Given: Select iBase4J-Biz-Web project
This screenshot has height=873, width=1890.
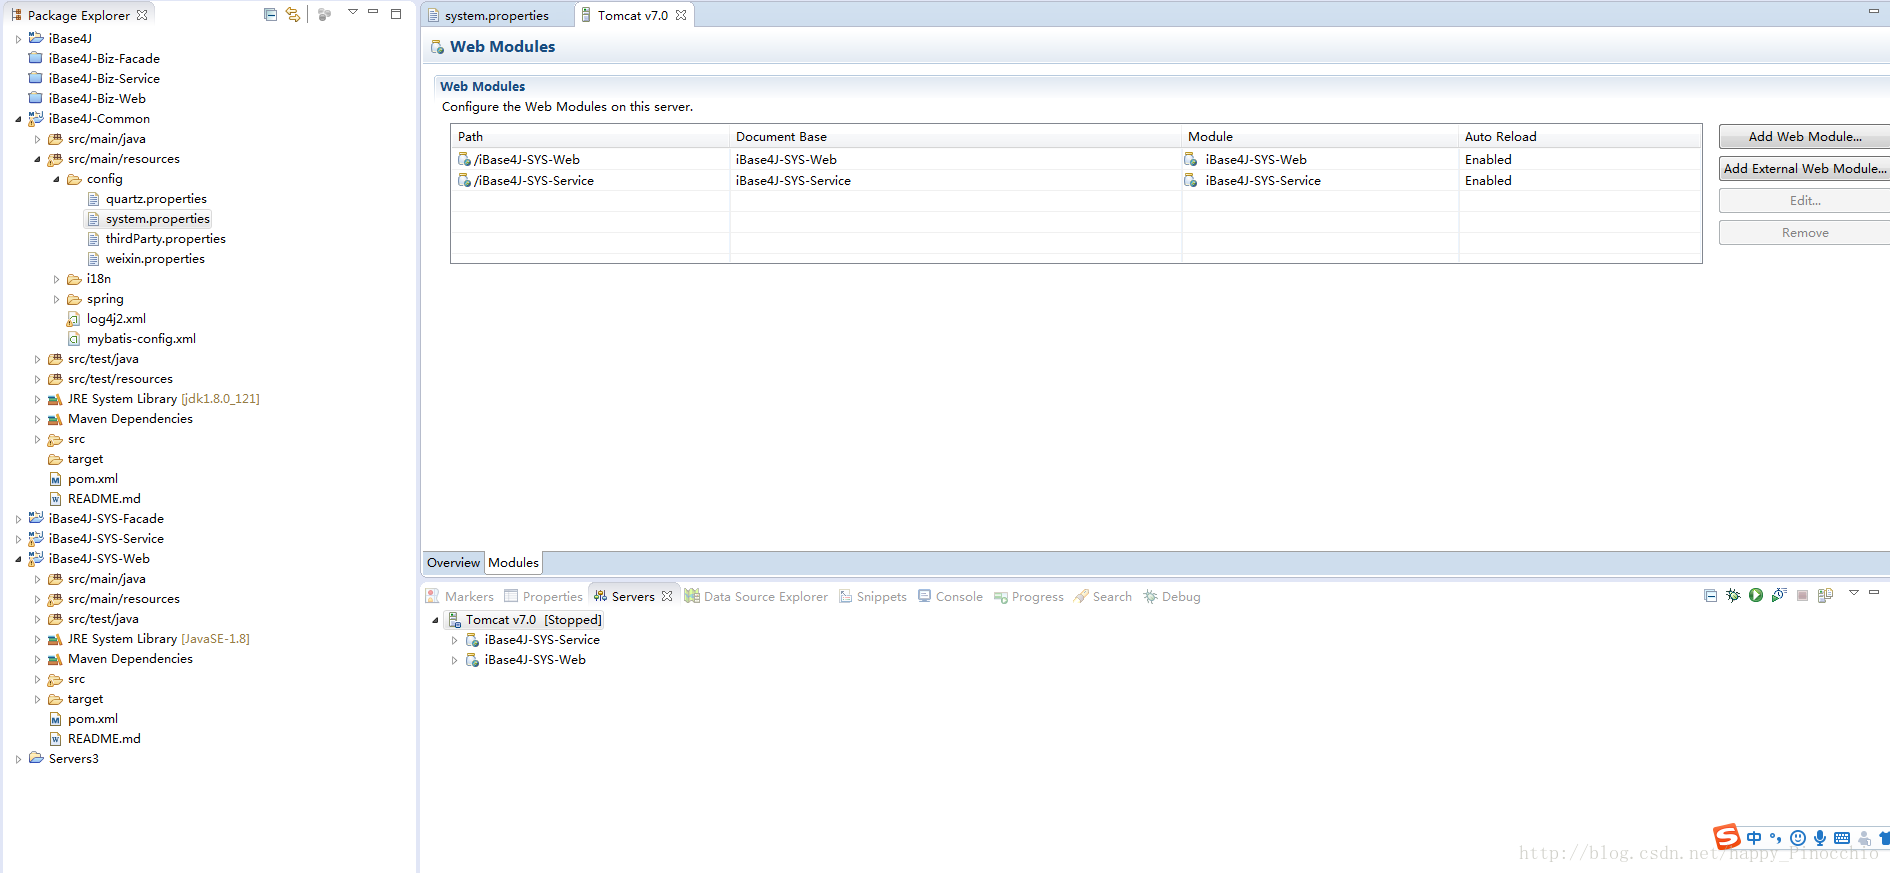Looking at the screenshot, I should [x=97, y=99].
